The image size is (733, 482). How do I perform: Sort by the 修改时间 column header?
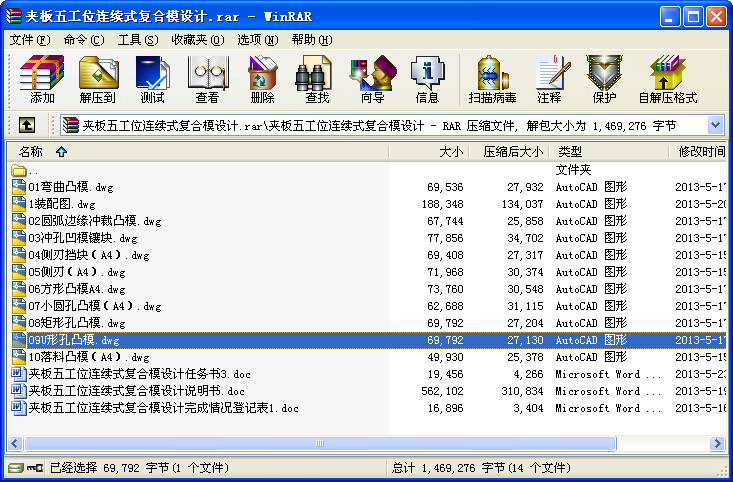tap(697, 151)
